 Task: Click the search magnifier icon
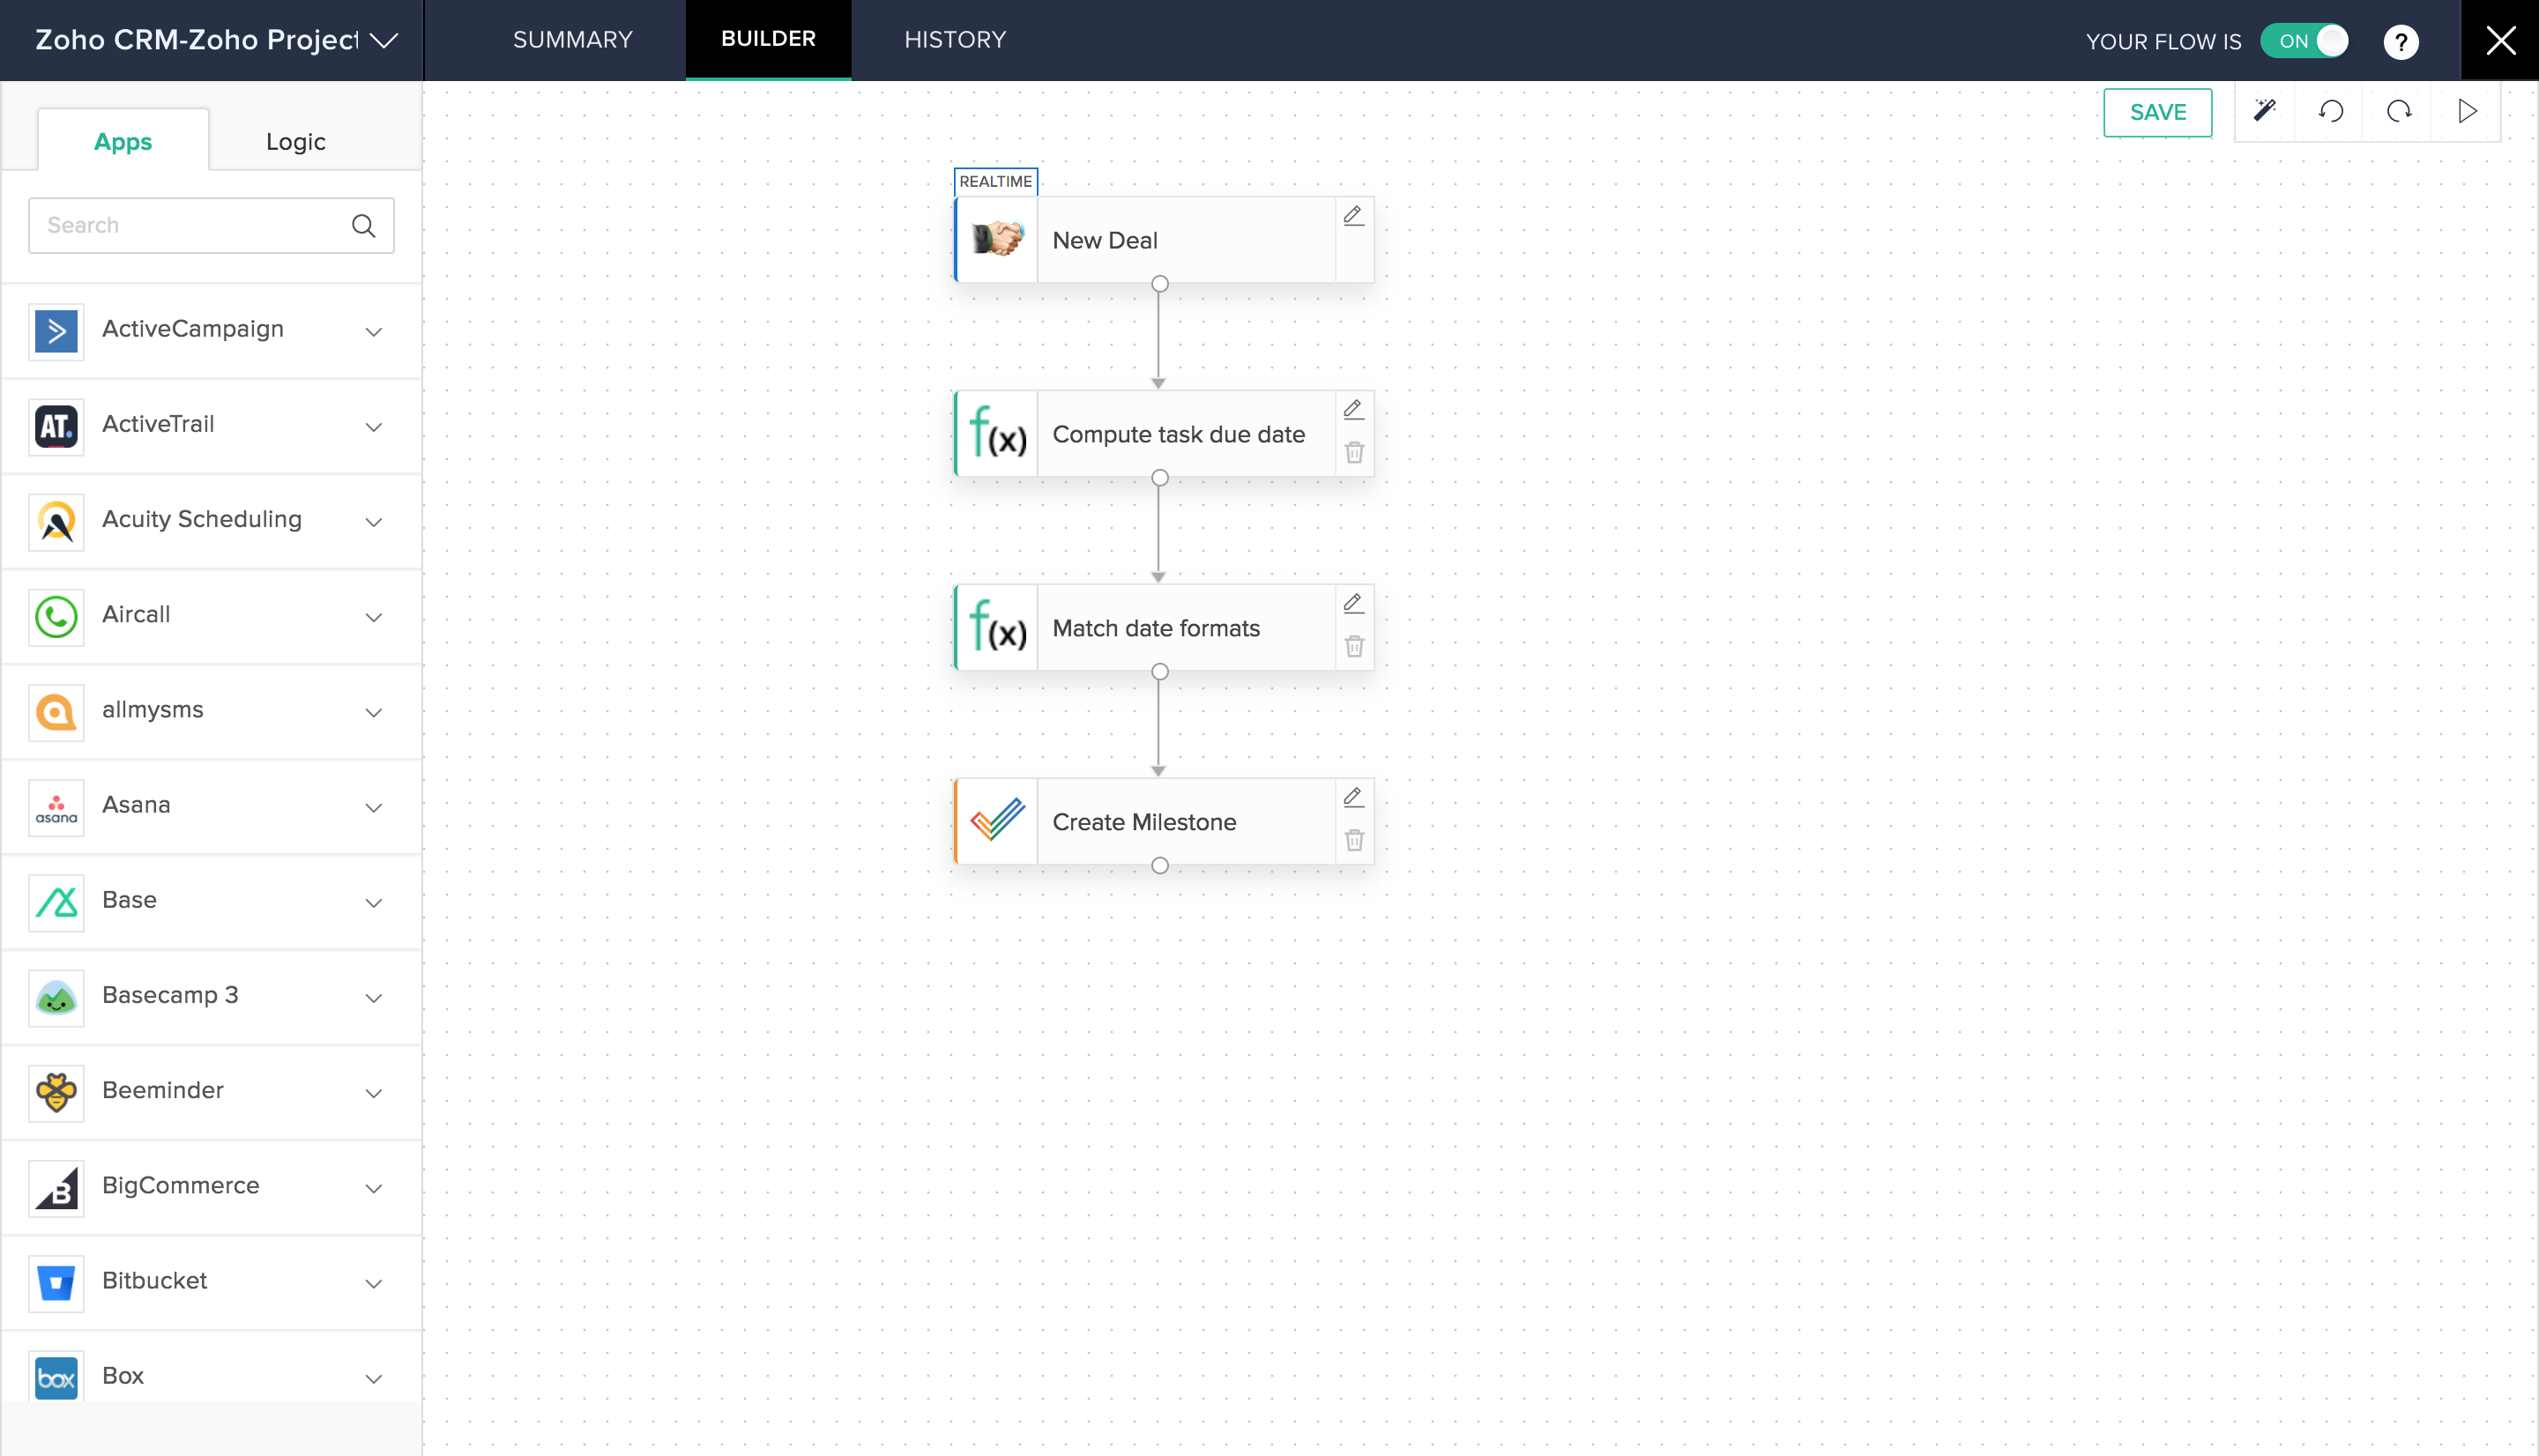[x=364, y=226]
